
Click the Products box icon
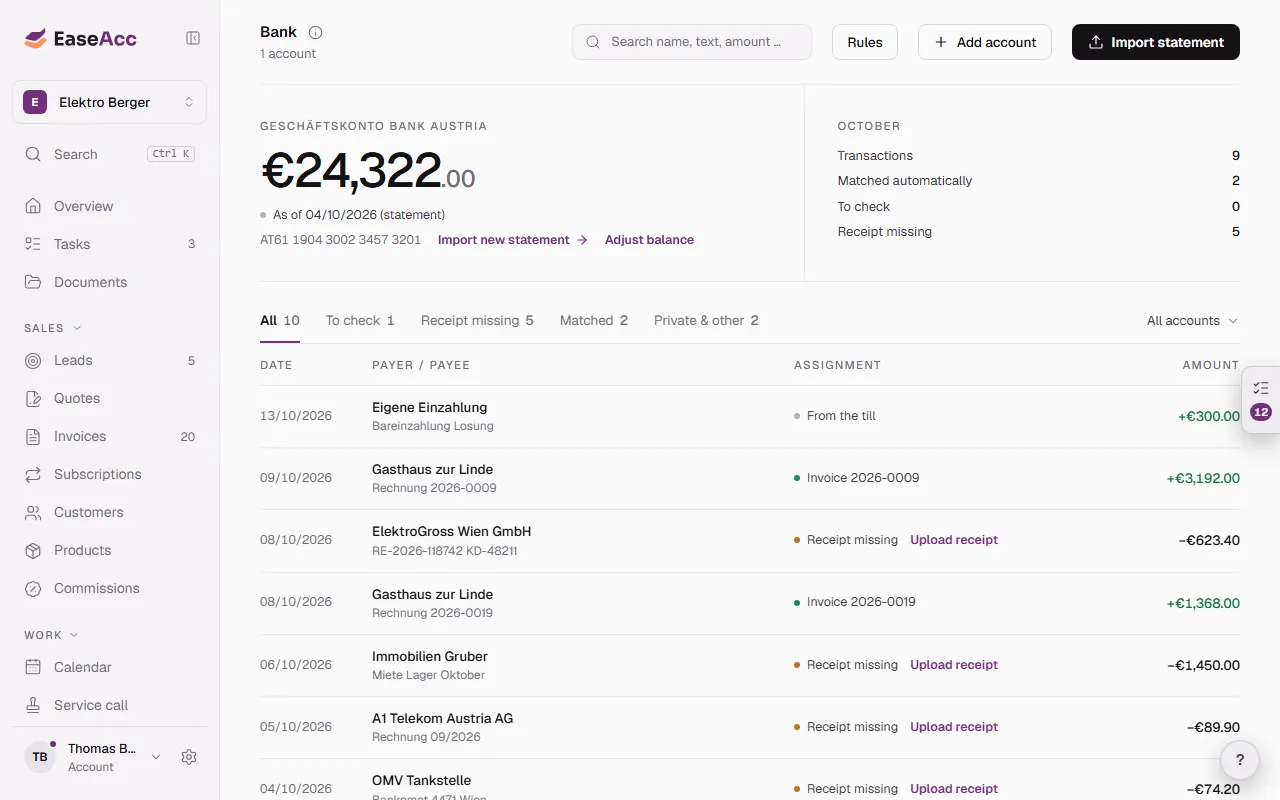coord(33,550)
